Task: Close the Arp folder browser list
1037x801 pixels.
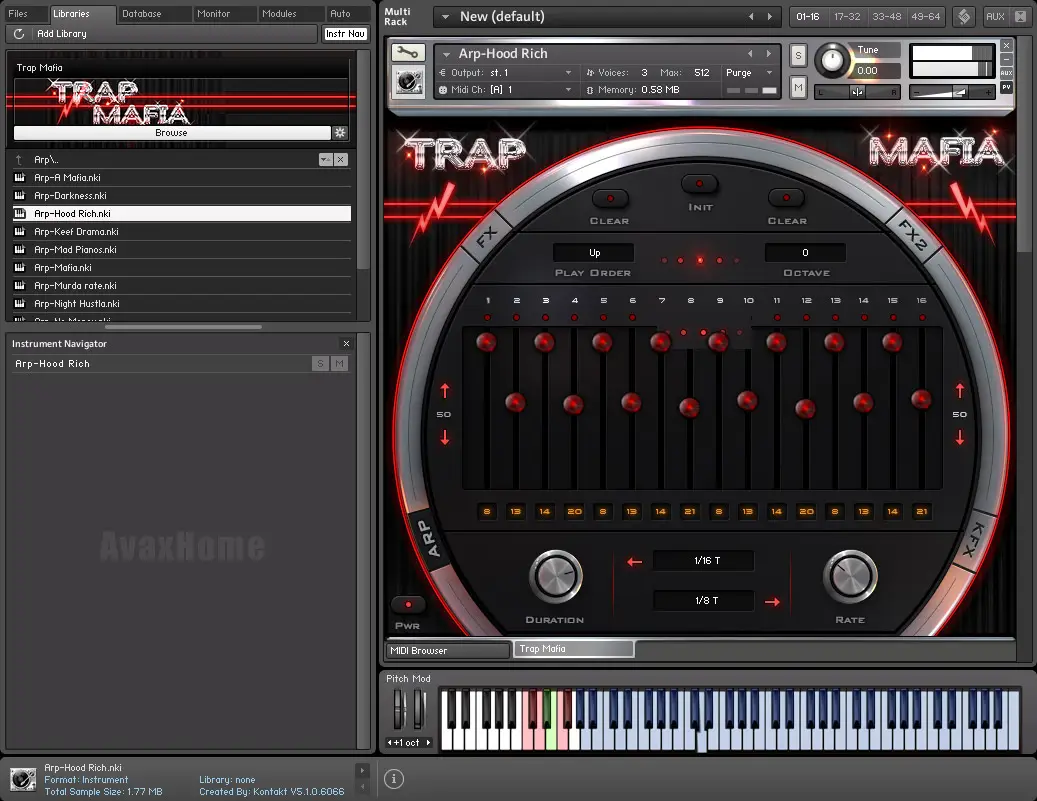Action: coord(340,159)
